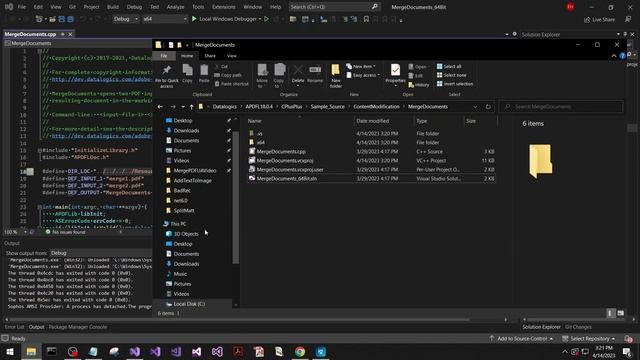The width and height of the screenshot is (640, 360).
Task: Open the Select Repository dropdown
Action: point(589,339)
